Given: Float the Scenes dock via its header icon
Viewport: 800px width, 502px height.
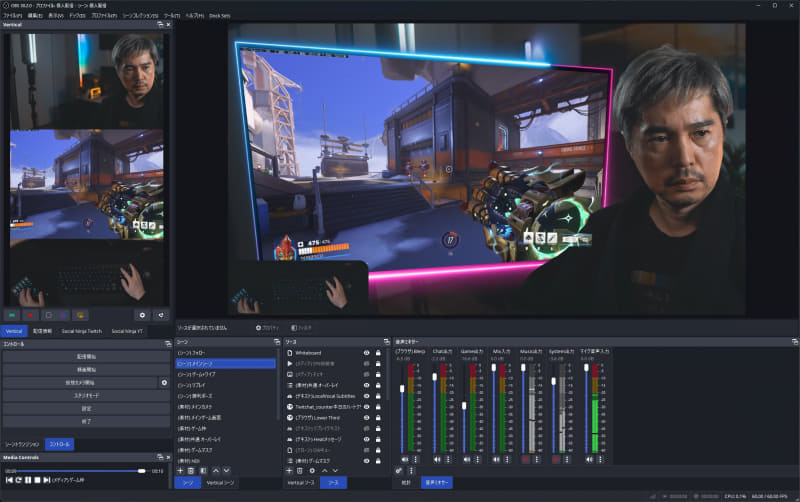Looking at the screenshot, I should (x=277, y=342).
